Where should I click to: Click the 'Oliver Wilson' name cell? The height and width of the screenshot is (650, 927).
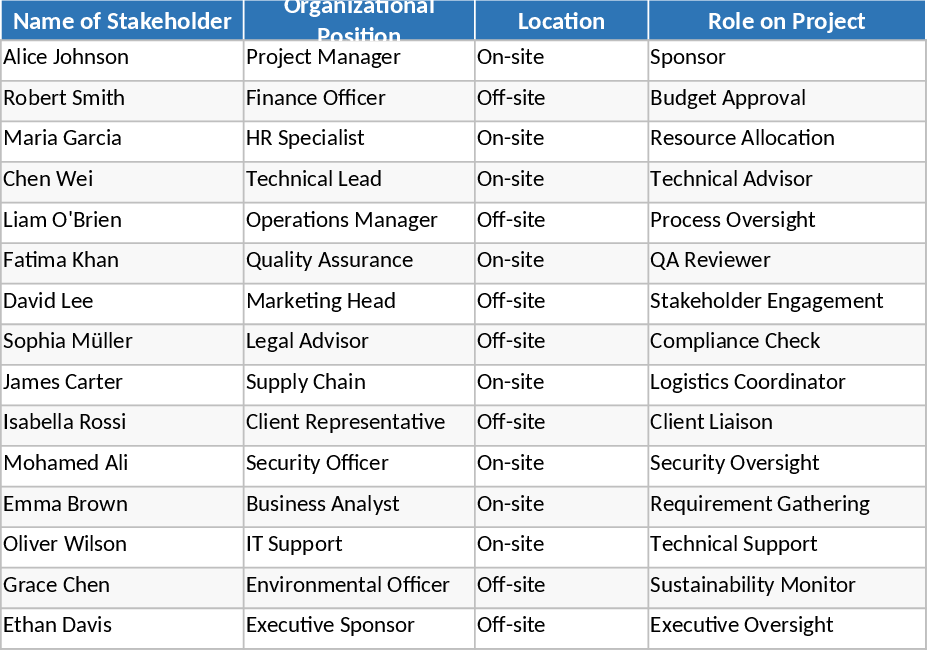coord(122,545)
